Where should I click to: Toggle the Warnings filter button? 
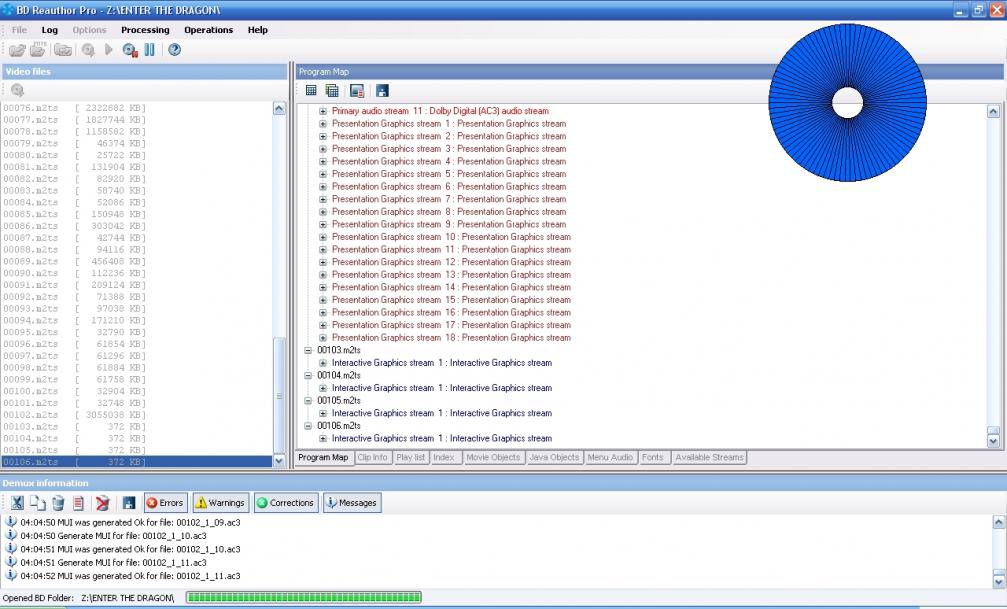(219, 503)
